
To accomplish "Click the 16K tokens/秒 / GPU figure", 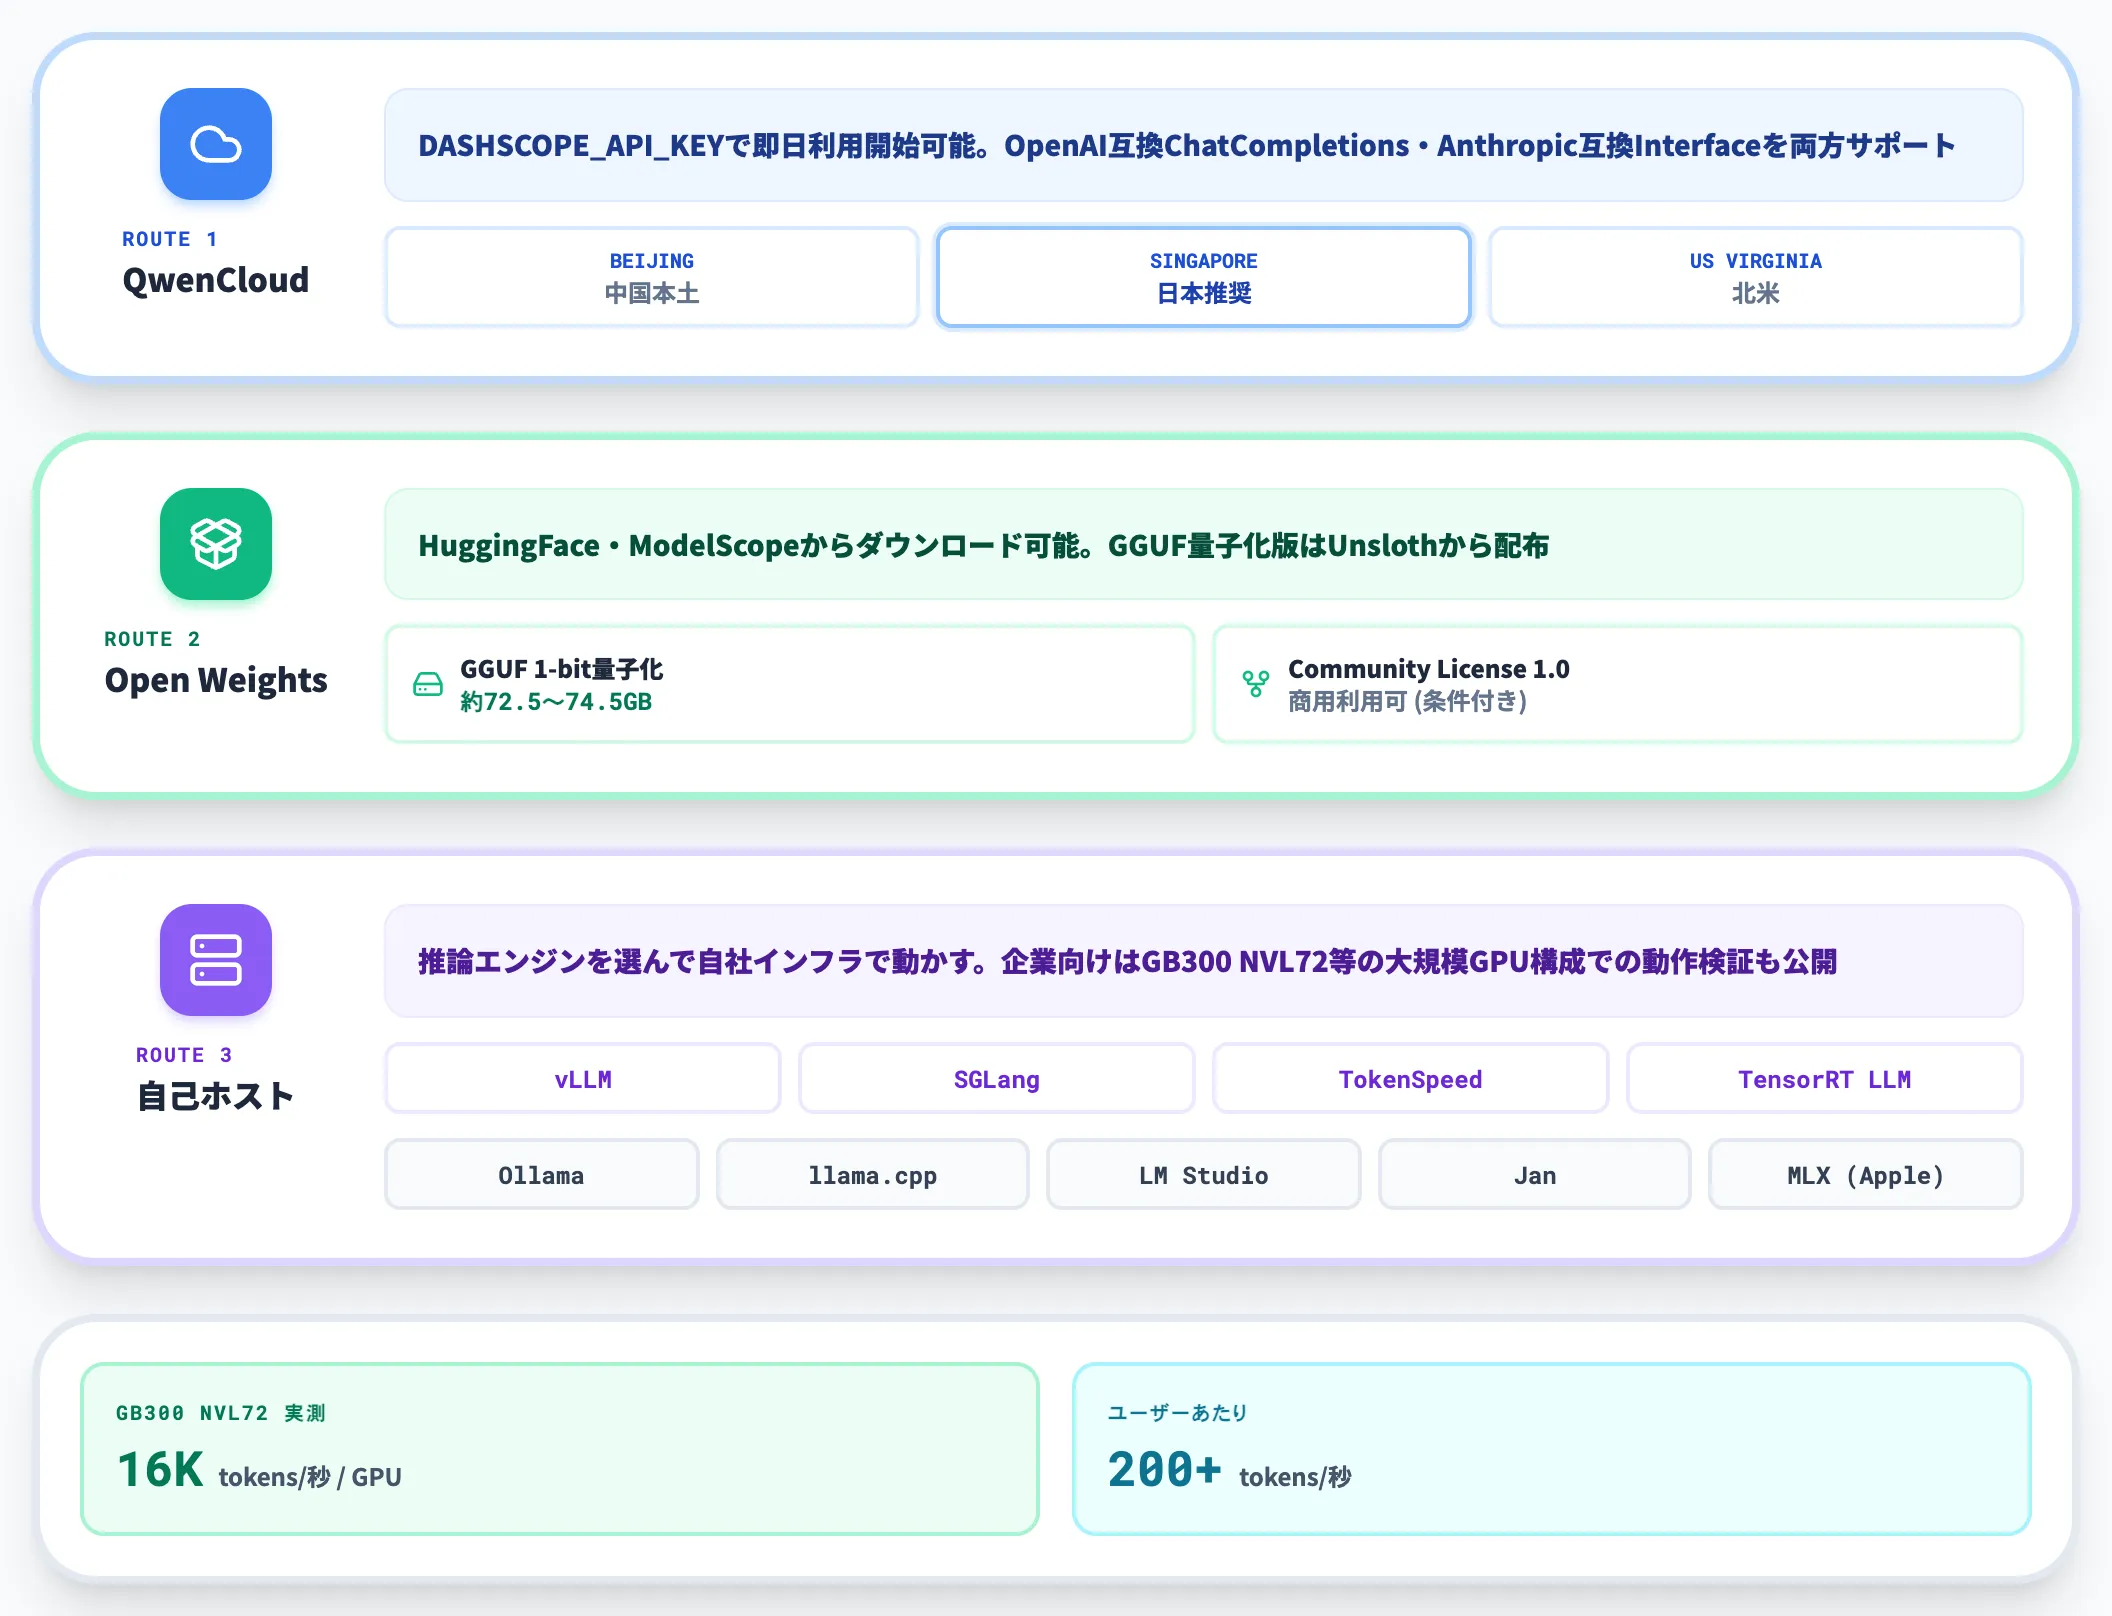I will [259, 1470].
